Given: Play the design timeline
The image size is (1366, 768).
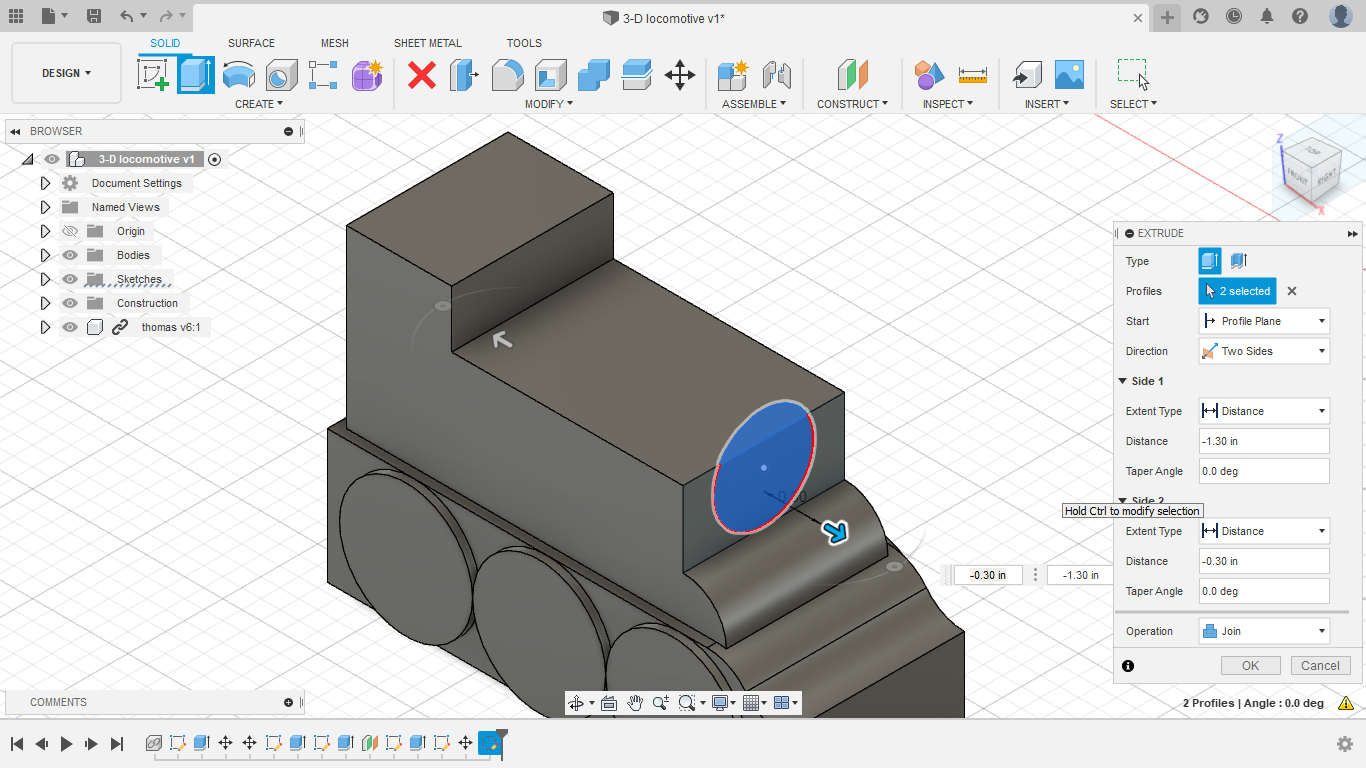Looking at the screenshot, I should coord(67,743).
